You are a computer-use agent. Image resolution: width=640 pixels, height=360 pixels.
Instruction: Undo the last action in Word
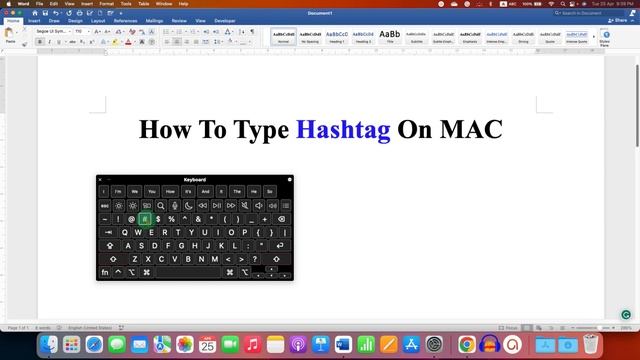coord(56,13)
